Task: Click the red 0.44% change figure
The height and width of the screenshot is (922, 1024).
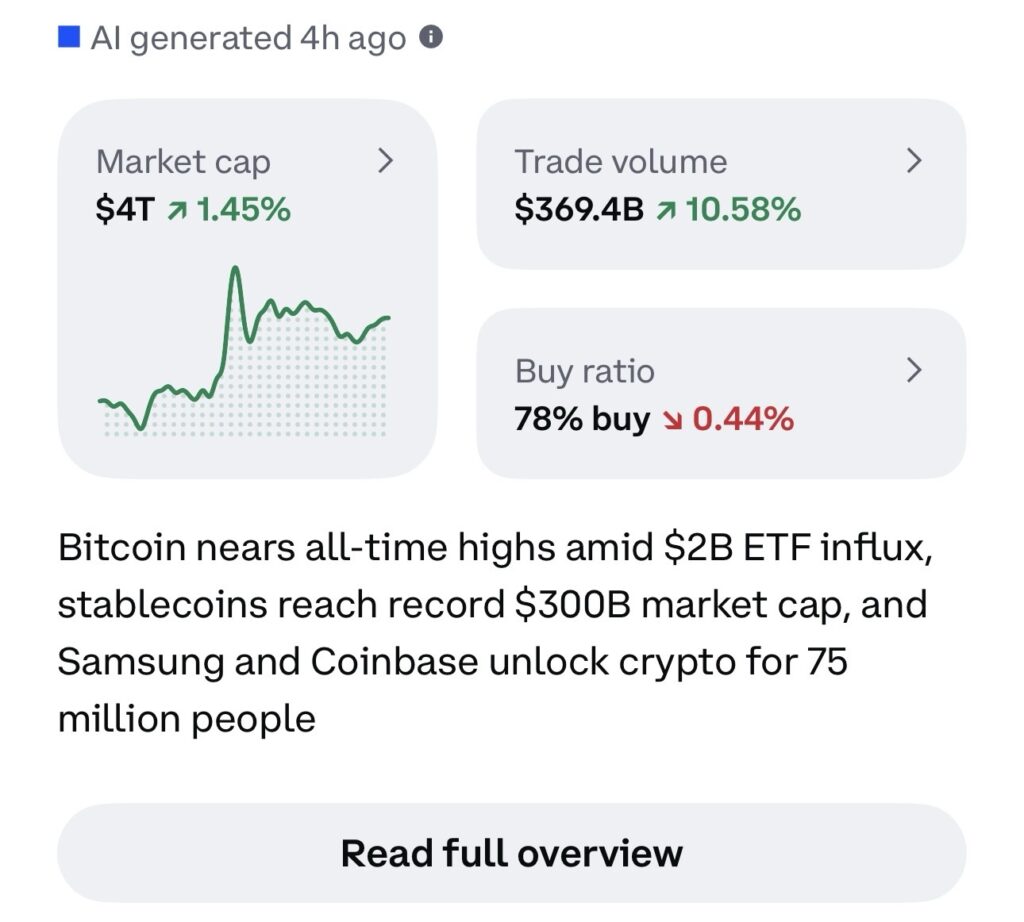Action: 743,419
